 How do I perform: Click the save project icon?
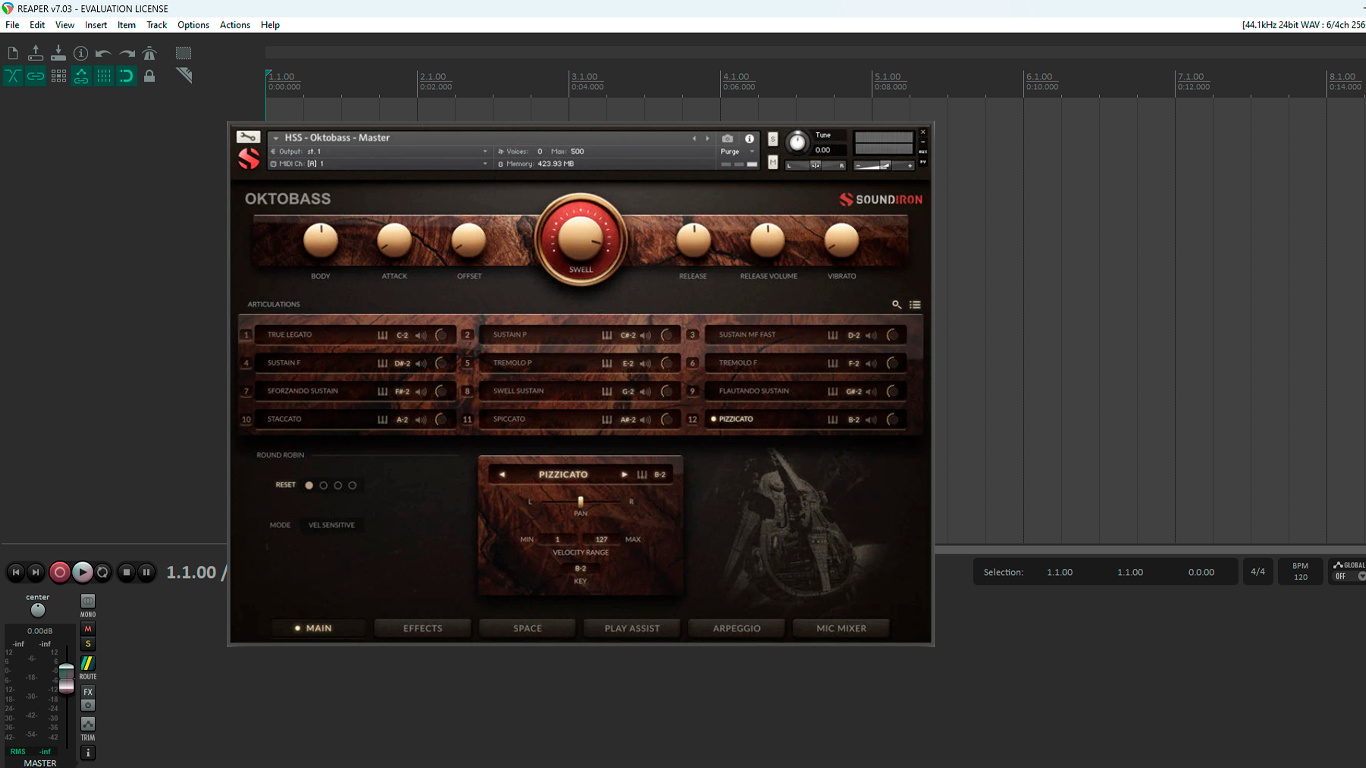pos(58,53)
